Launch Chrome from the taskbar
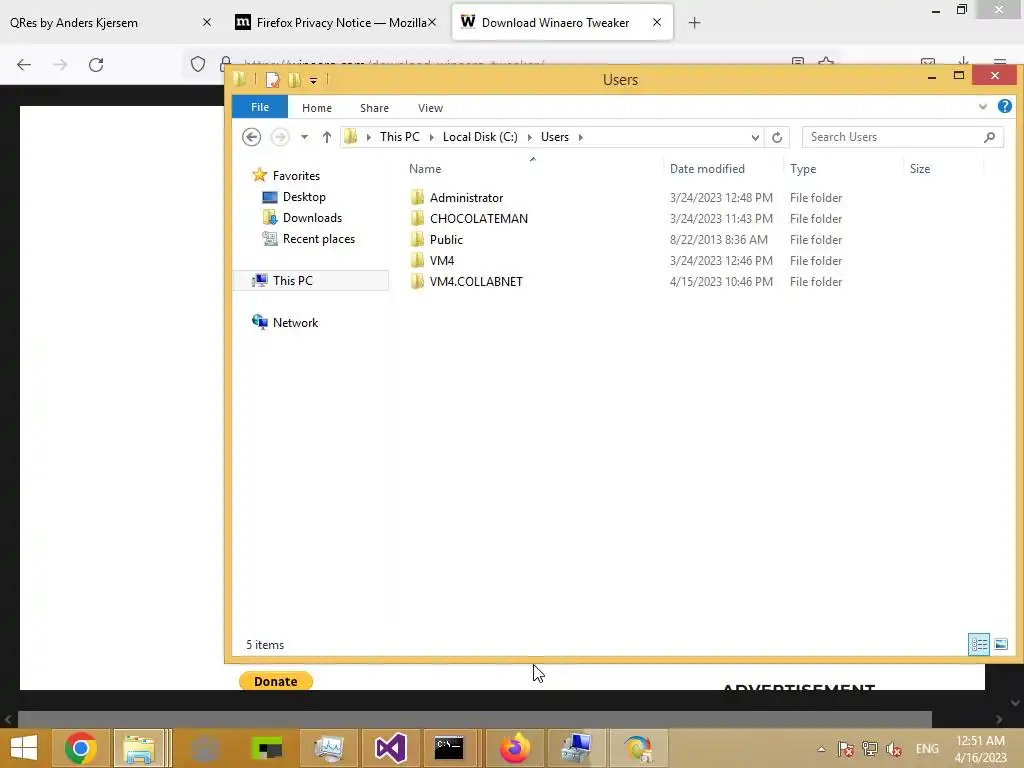The height and width of the screenshot is (768, 1024). [x=80, y=748]
